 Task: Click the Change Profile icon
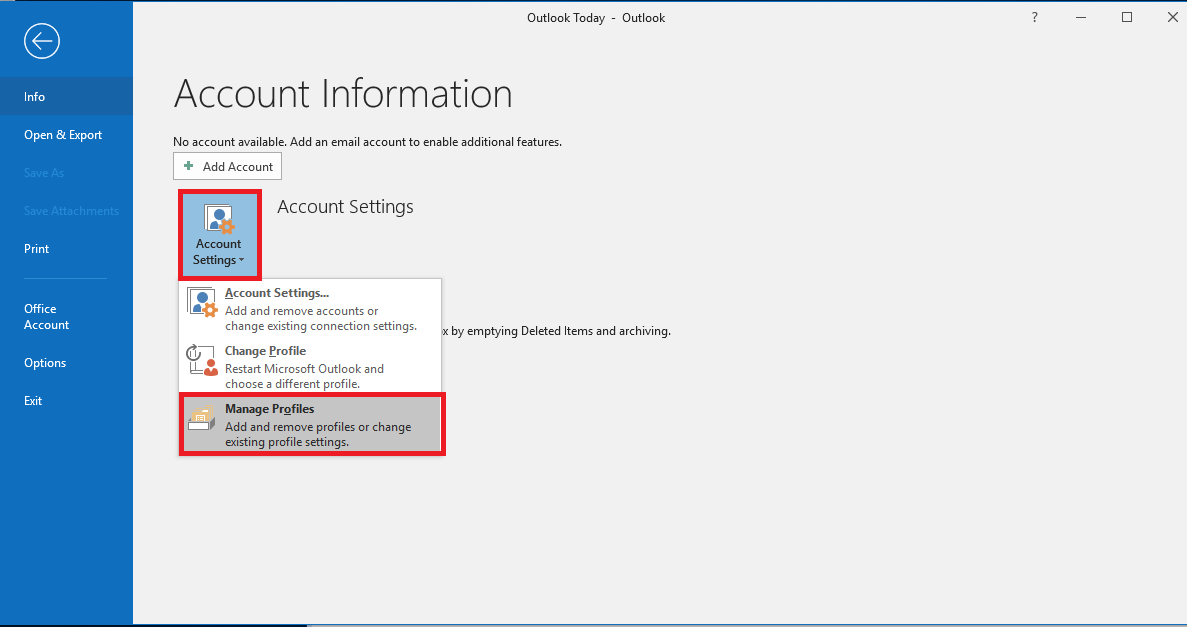[x=202, y=360]
